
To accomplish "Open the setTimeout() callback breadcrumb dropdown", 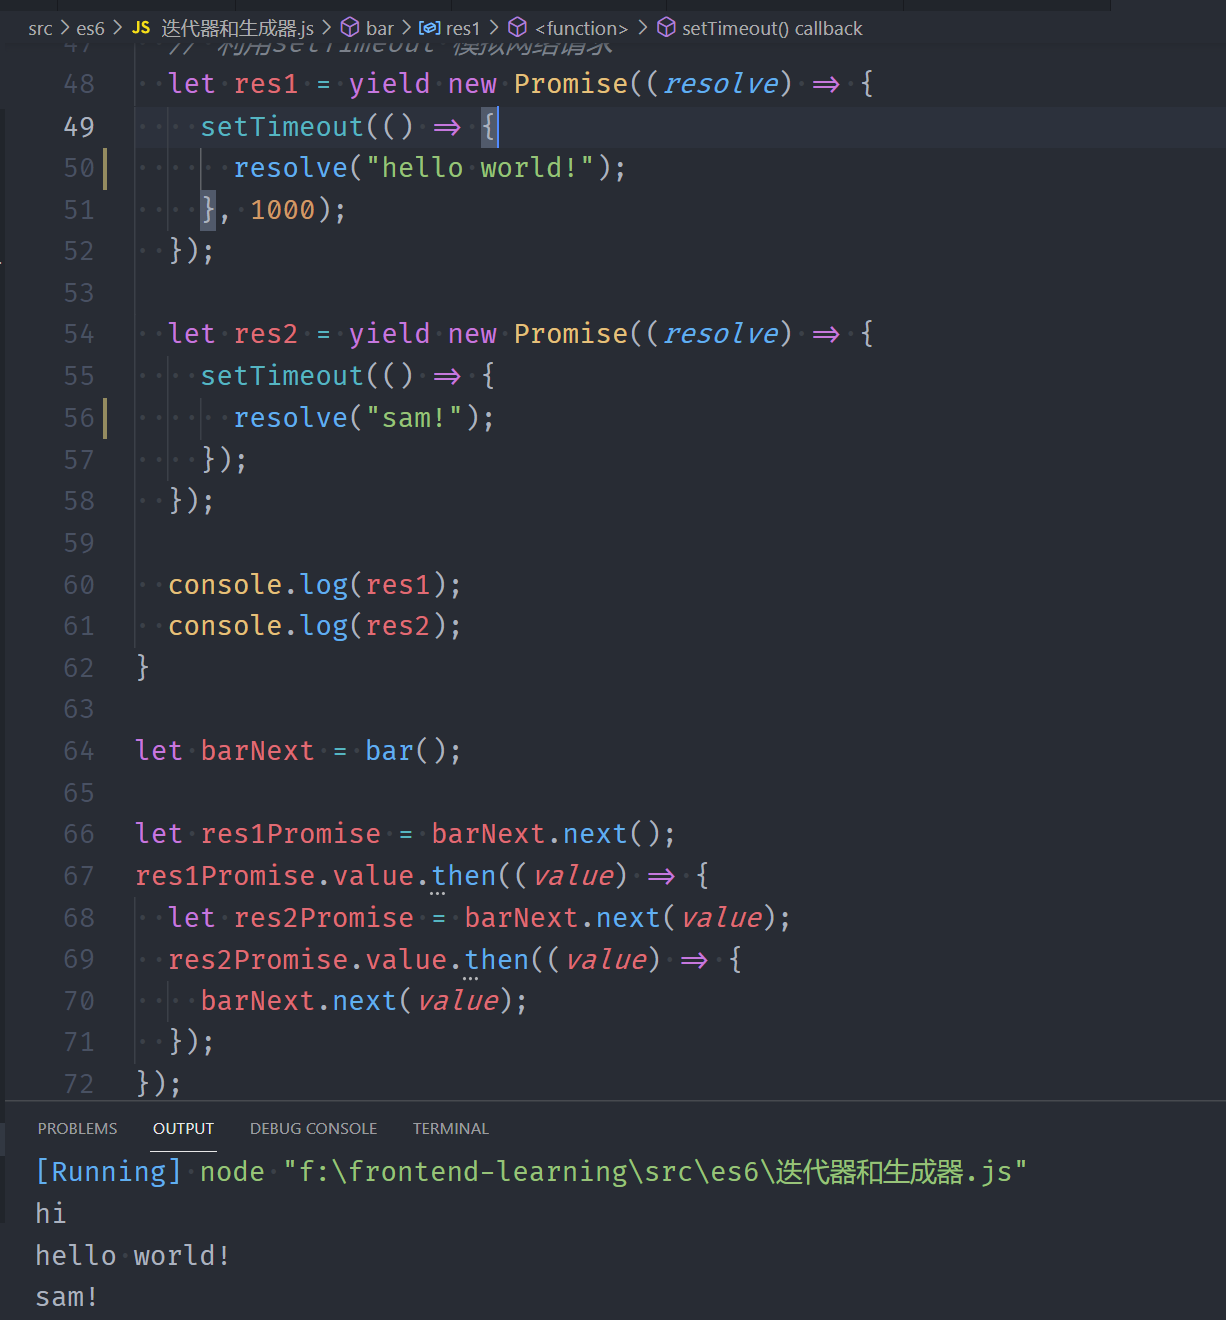I will point(771,28).
